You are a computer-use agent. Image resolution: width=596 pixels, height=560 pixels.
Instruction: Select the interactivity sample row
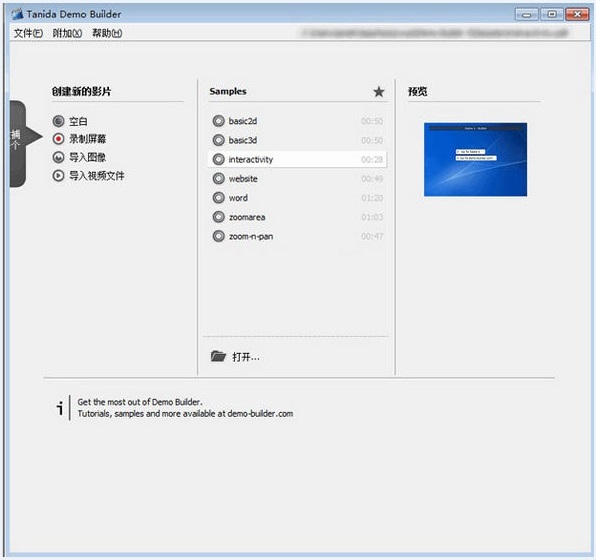(298, 159)
